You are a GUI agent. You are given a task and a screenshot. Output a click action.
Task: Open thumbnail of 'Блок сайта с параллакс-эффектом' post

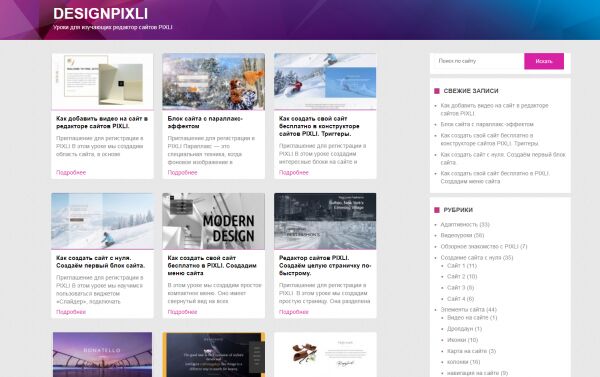tap(214, 82)
